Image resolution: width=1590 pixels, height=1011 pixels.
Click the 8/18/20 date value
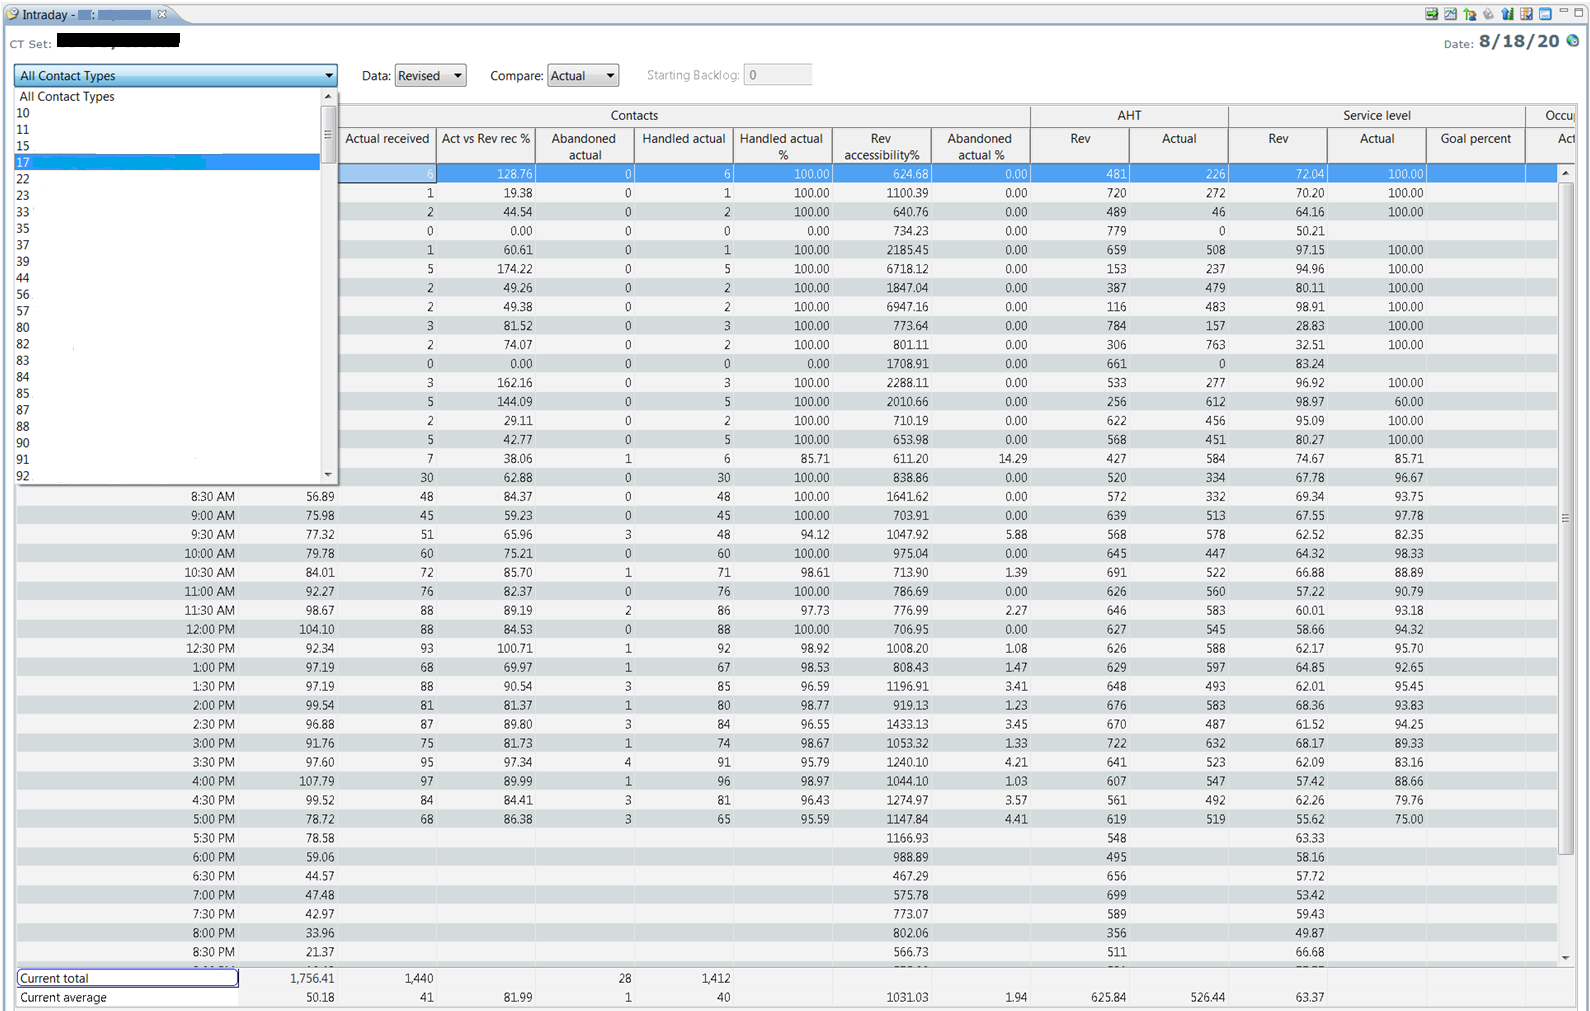point(1519,41)
